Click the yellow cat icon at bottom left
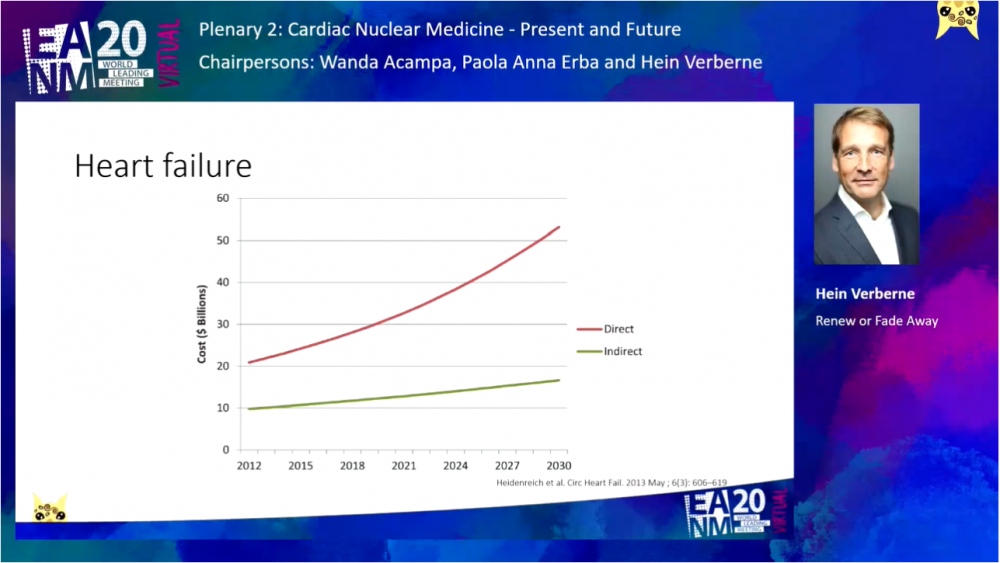 click(x=50, y=508)
